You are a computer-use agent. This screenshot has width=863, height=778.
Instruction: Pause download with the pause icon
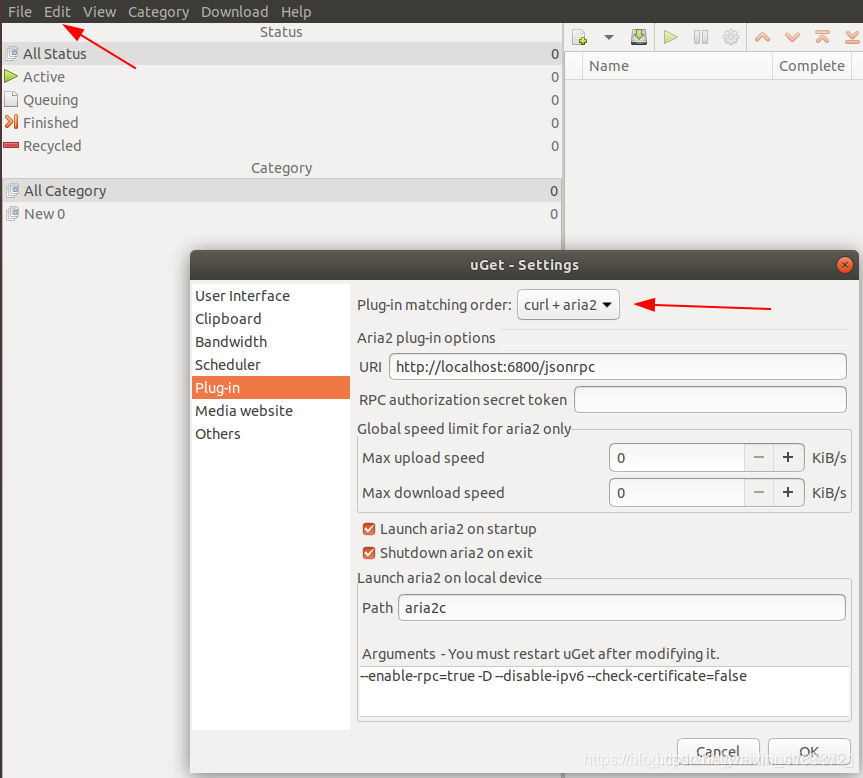(701, 37)
